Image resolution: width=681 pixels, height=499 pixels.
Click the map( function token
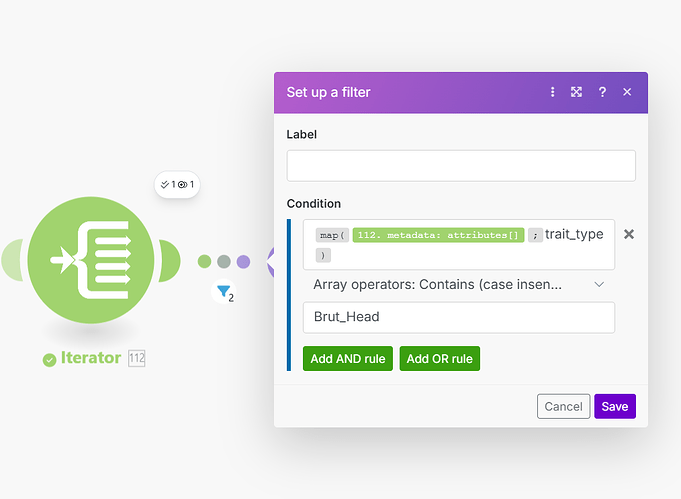(331, 235)
